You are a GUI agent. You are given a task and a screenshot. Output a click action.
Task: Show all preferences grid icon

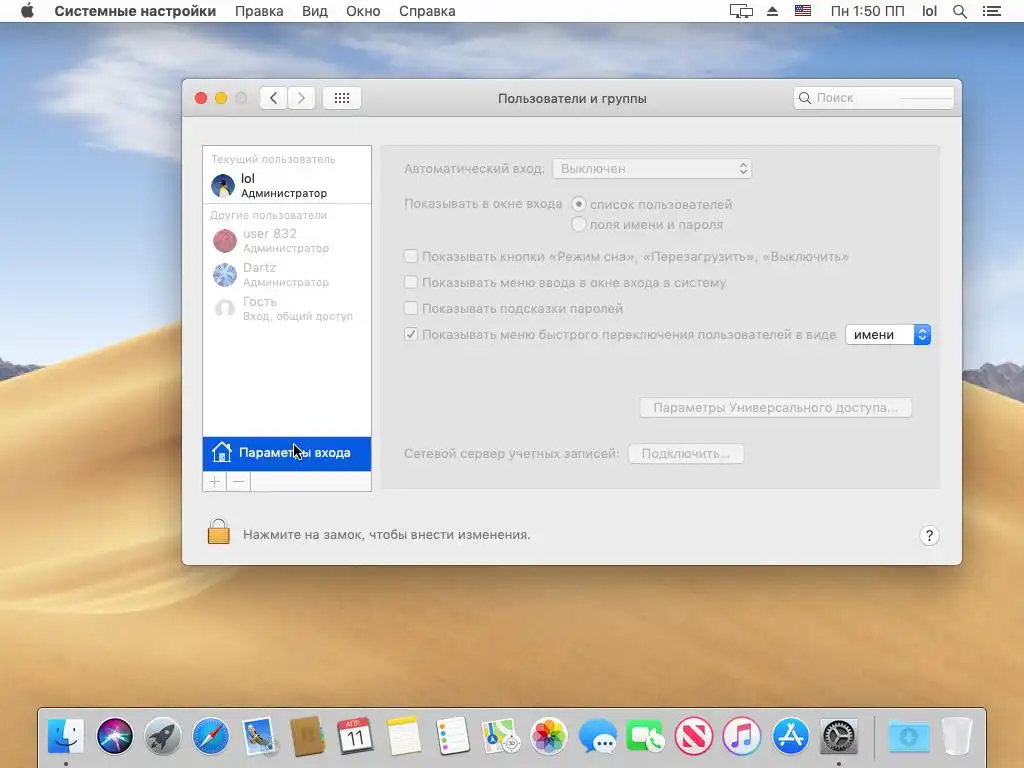tap(342, 98)
